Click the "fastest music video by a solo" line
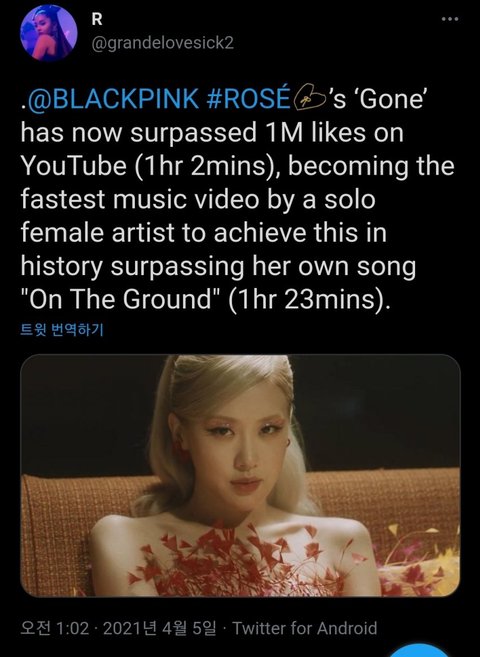Viewport: 480px width, 657px height. pyautogui.click(x=198, y=199)
